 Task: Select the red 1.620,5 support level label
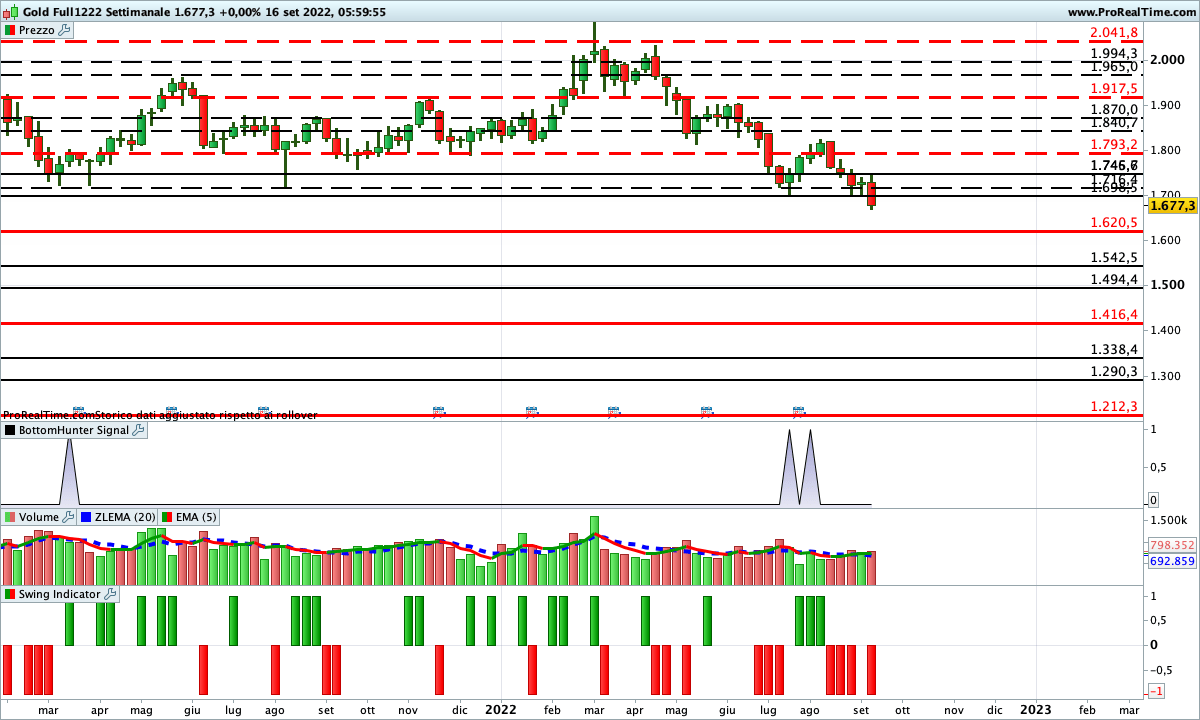click(1114, 223)
